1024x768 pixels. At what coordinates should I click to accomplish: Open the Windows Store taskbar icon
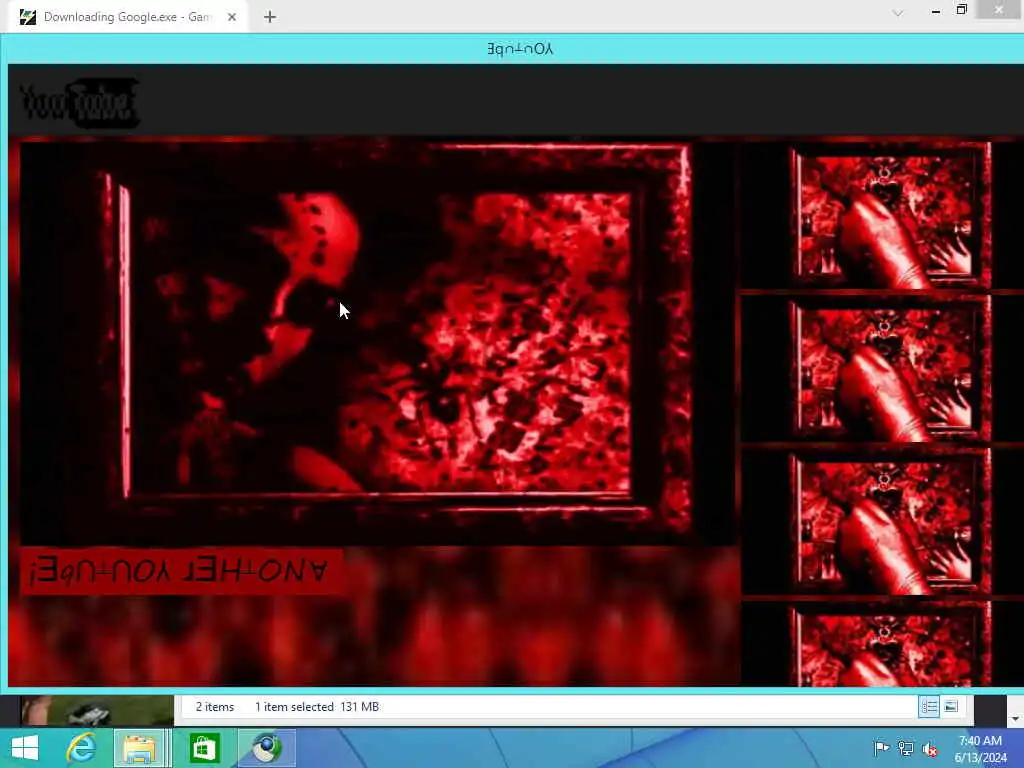[x=204, y=748]
